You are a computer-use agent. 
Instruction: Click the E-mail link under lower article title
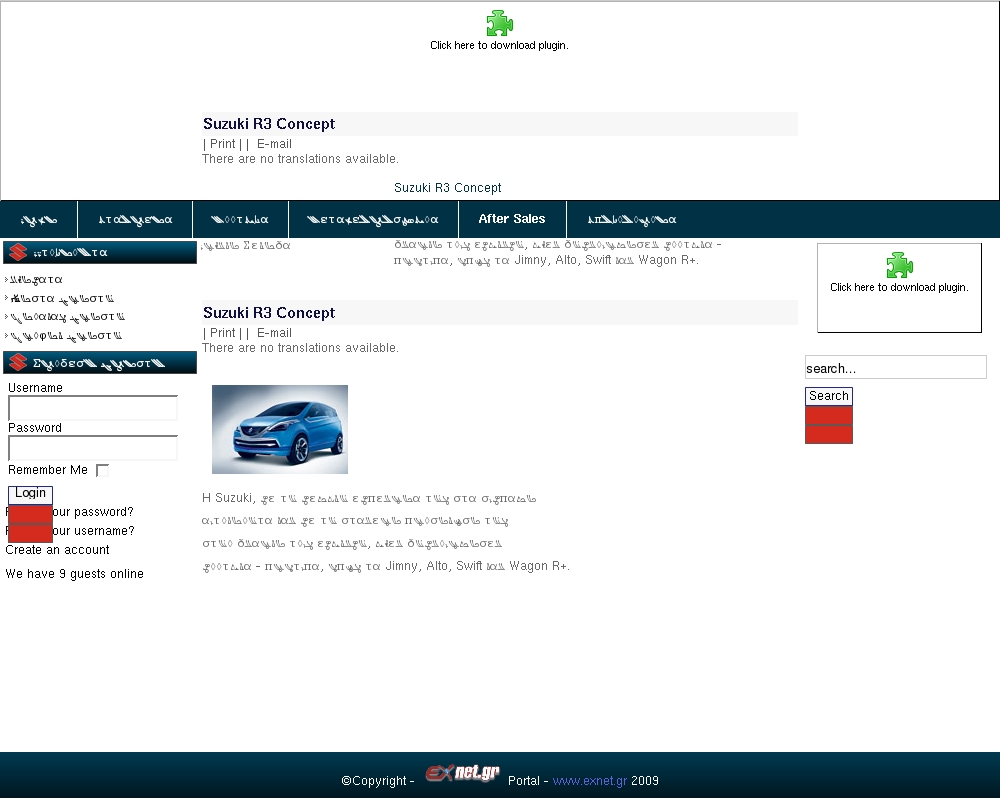(x=274, y=333)
